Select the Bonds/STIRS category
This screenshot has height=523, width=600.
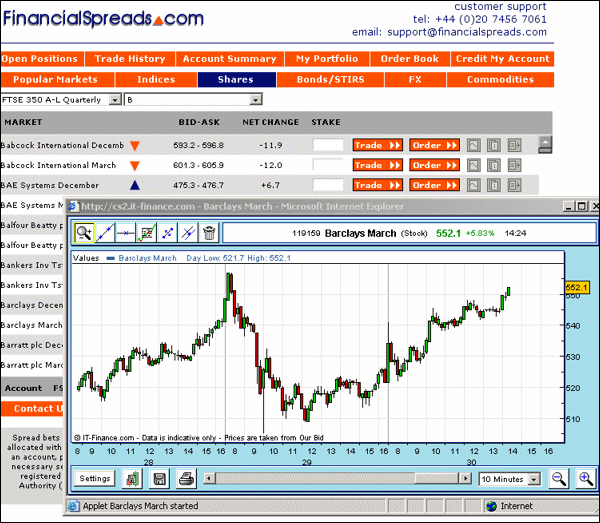[331, 80]
